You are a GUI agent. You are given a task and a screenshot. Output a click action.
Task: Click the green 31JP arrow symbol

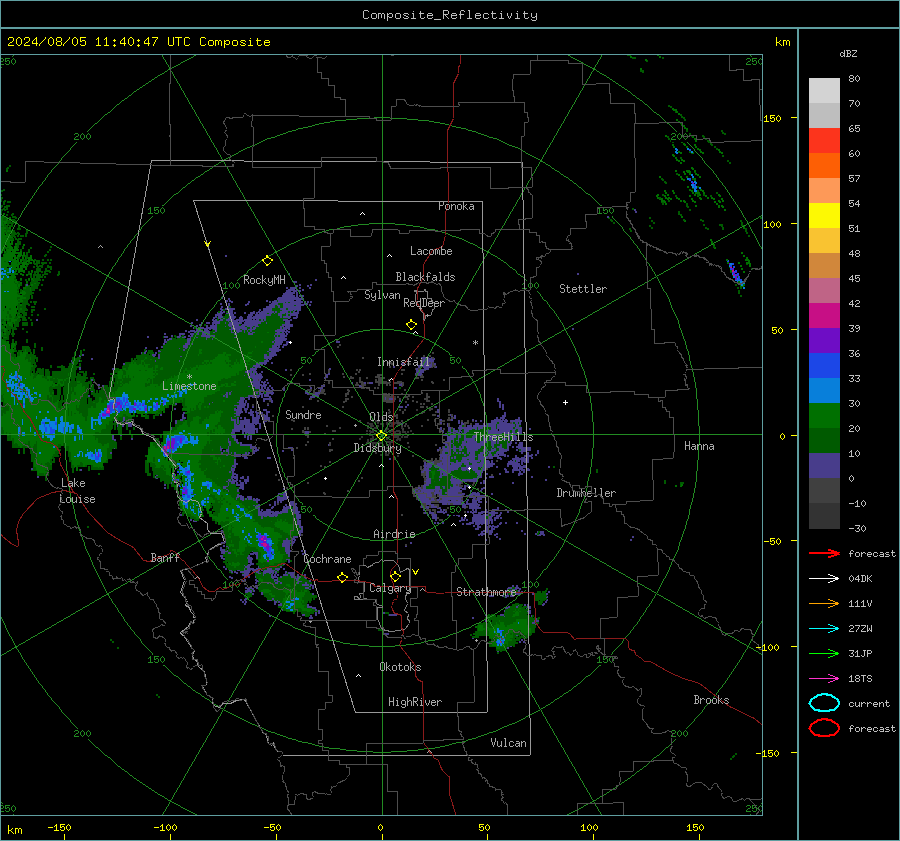824,653
